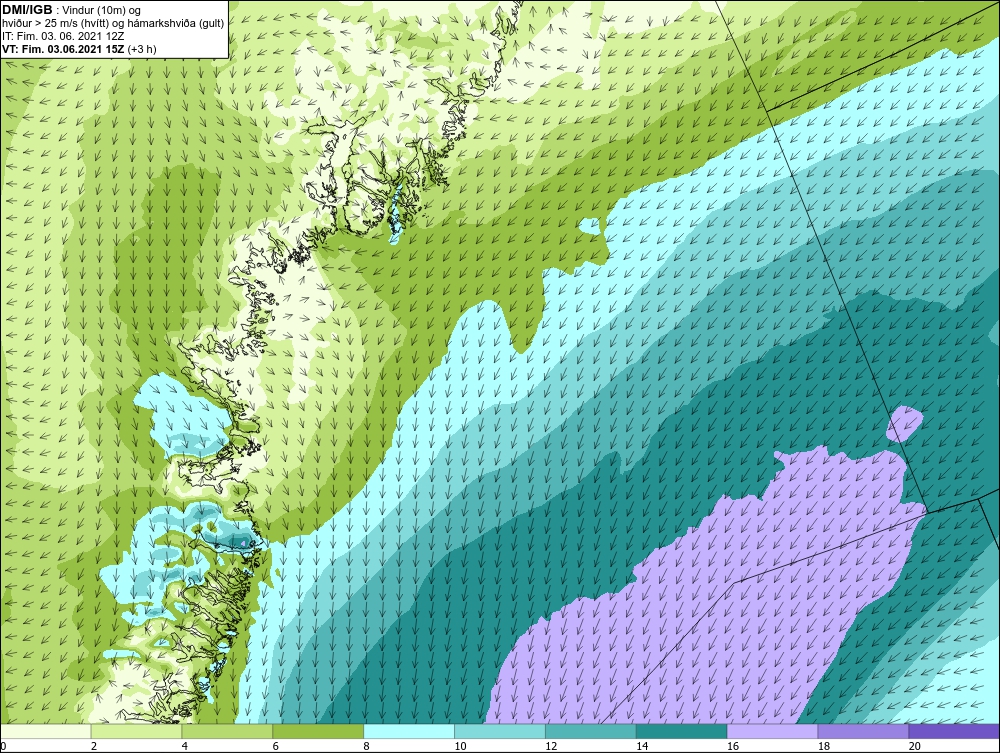The image size is (1000, 753).
Task: Click the 6–8 m/s olive green legend swatch
Action: (x=318, y=731)
